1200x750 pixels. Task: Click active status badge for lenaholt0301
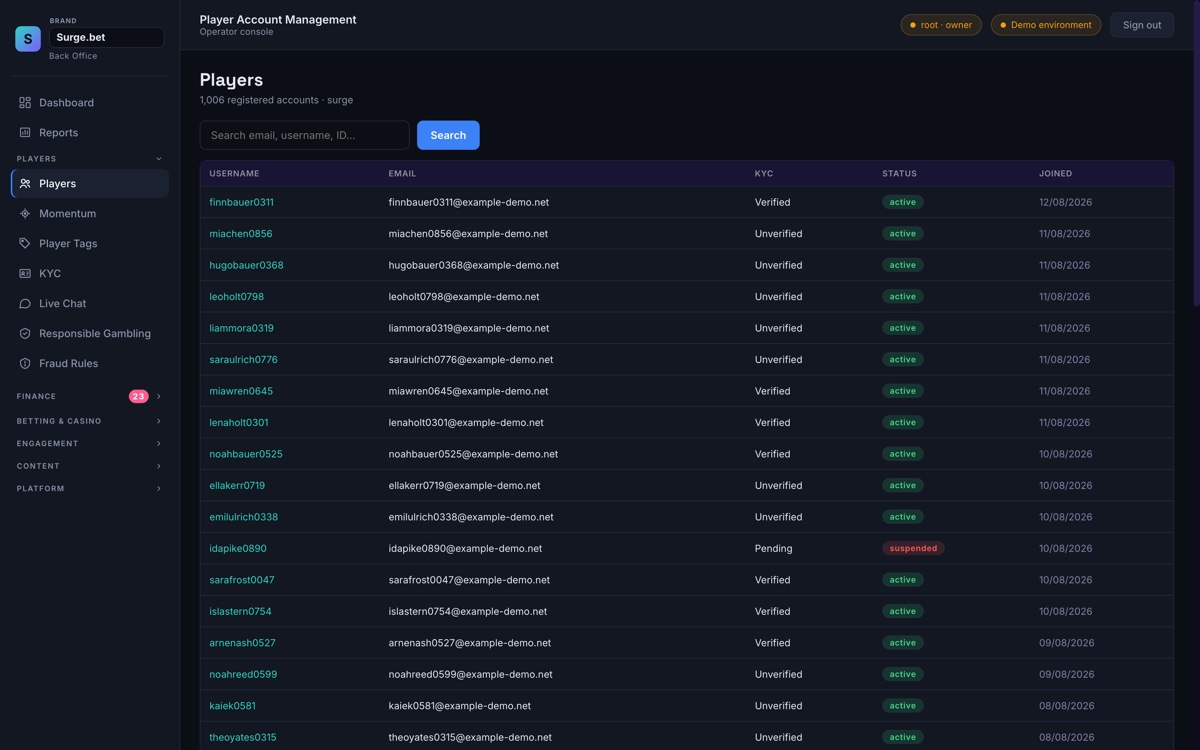click(903, 423)
